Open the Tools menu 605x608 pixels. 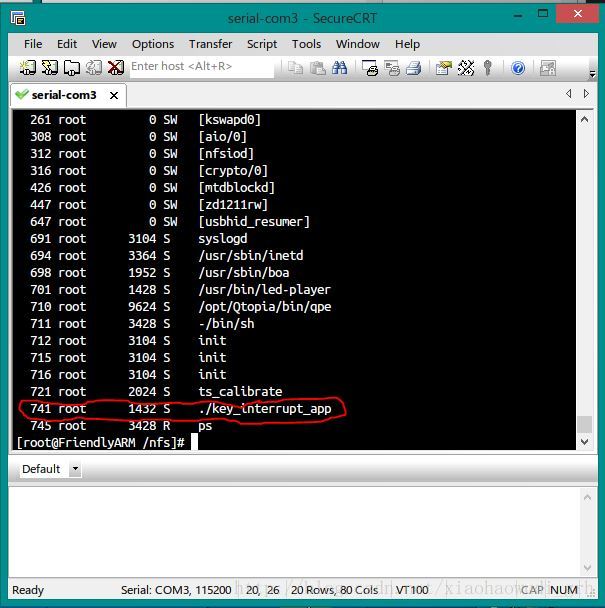(306, 44)
